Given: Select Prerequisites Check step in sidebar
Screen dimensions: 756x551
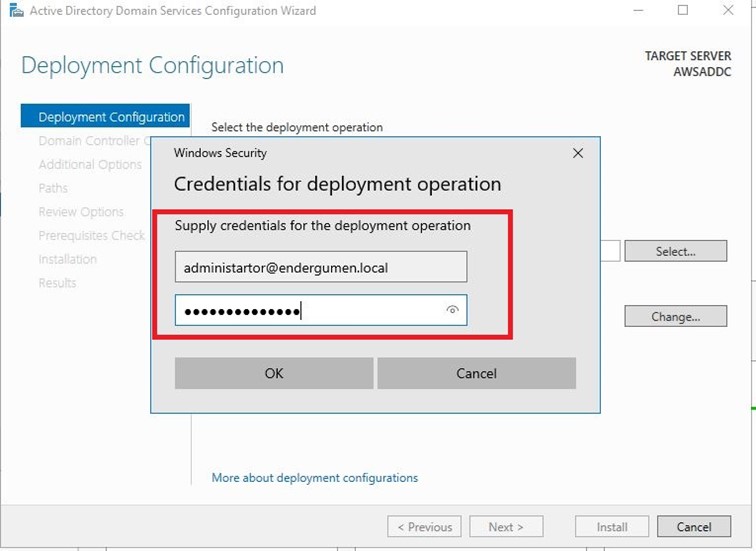Looking at the screenshot, I should [92, 235].
